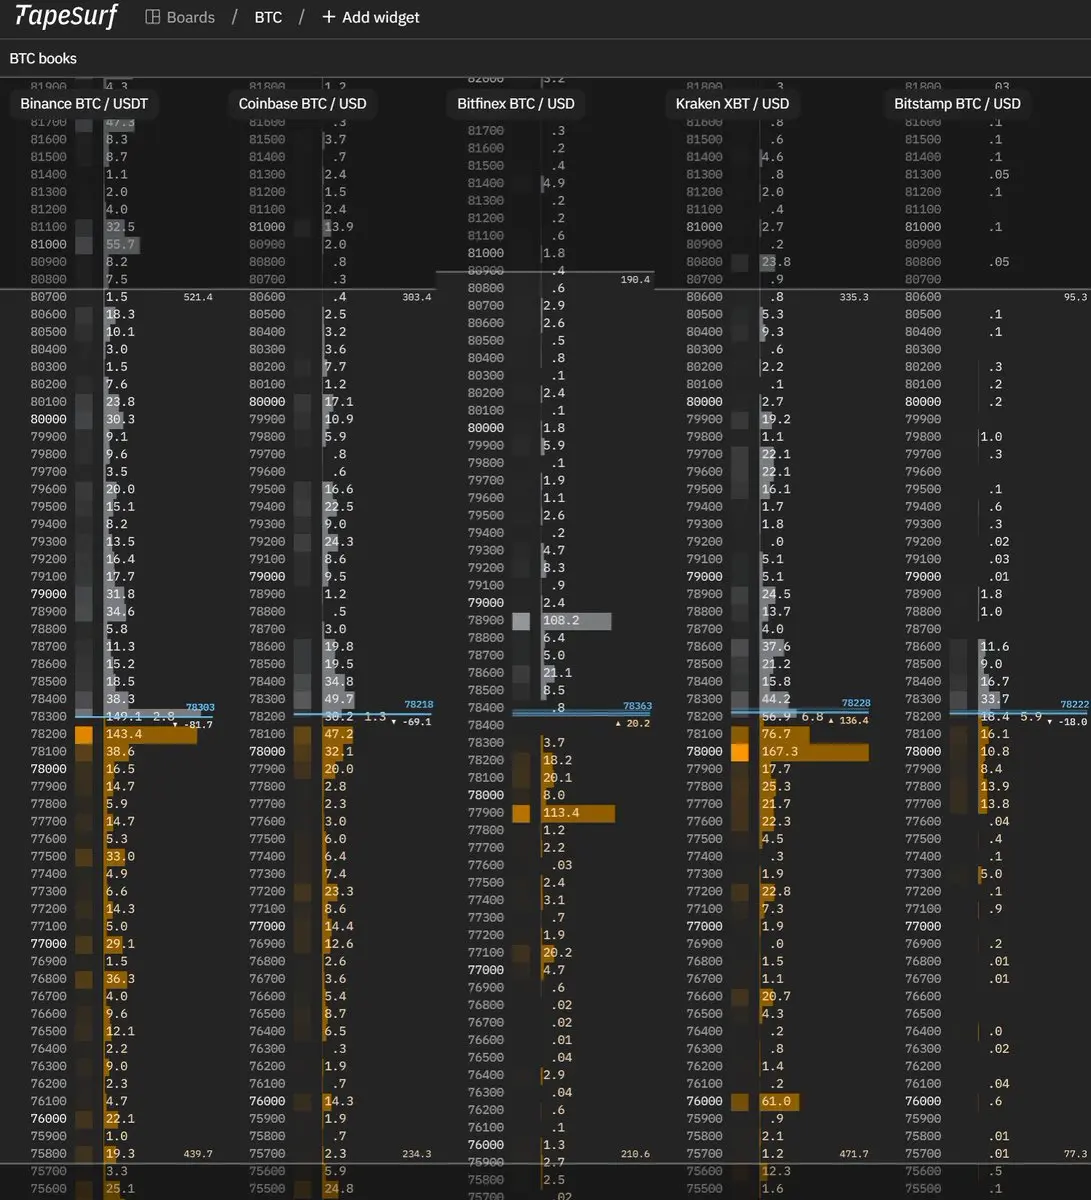Click Coinbase ask size 24.3
The width and height of the screenshot is (1091, 1200).
point(339,541)
